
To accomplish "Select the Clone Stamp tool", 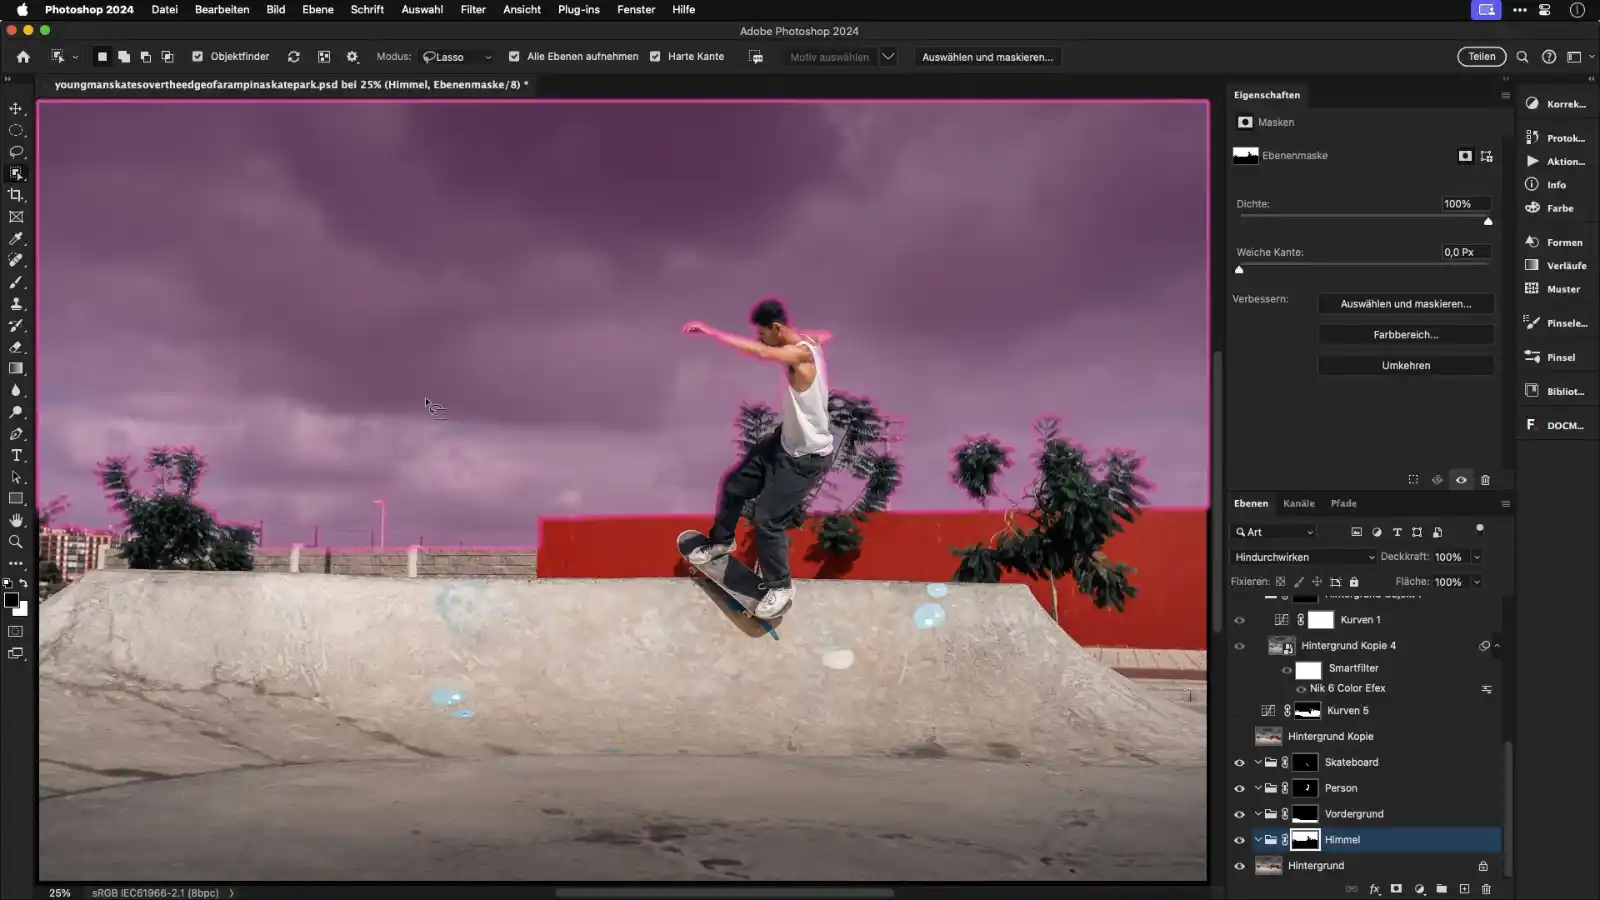I will pyautogui.click(x=16, y=304).
